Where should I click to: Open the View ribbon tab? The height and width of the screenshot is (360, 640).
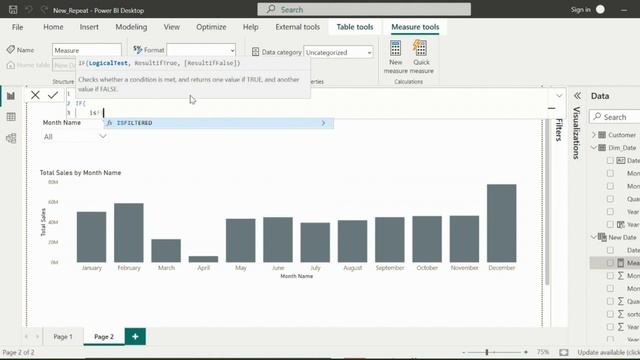(x=171, y=27)
